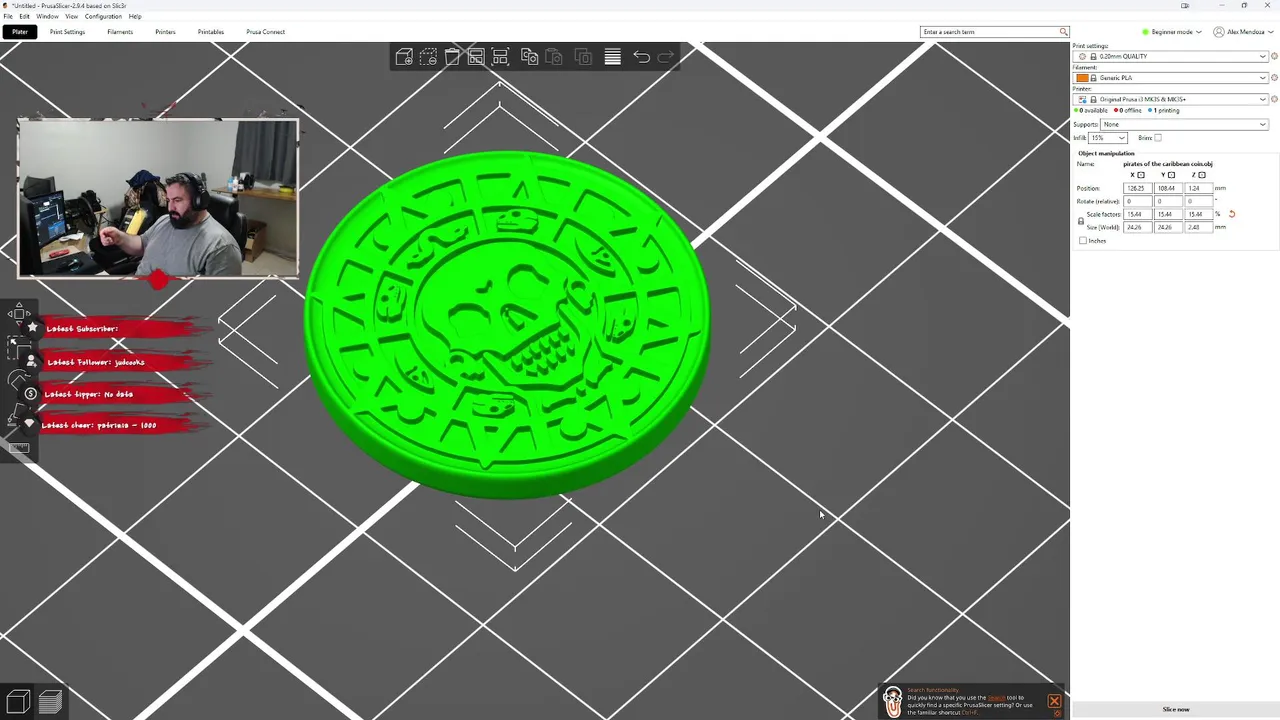Toggle Y axis mirror button
This screenshot has height=720, width=1280.
click(x=1171, y=175)
